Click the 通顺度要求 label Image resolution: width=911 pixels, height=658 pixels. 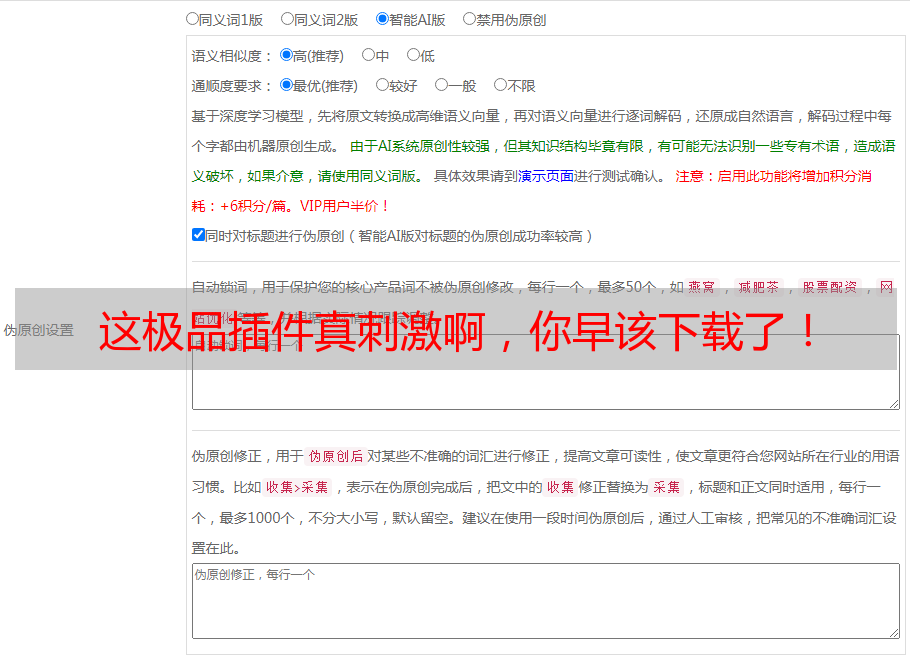click(231, 86)
